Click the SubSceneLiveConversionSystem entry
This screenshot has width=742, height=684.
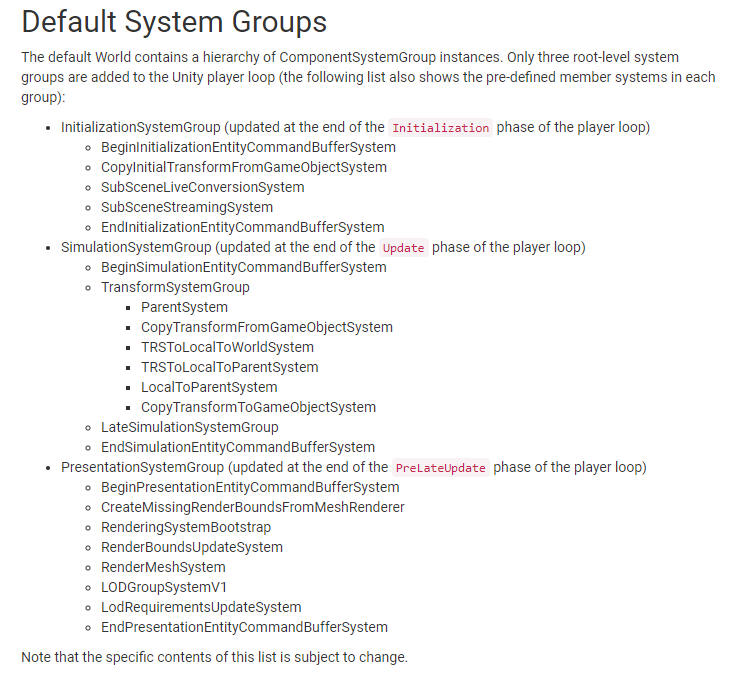[202, 187]
